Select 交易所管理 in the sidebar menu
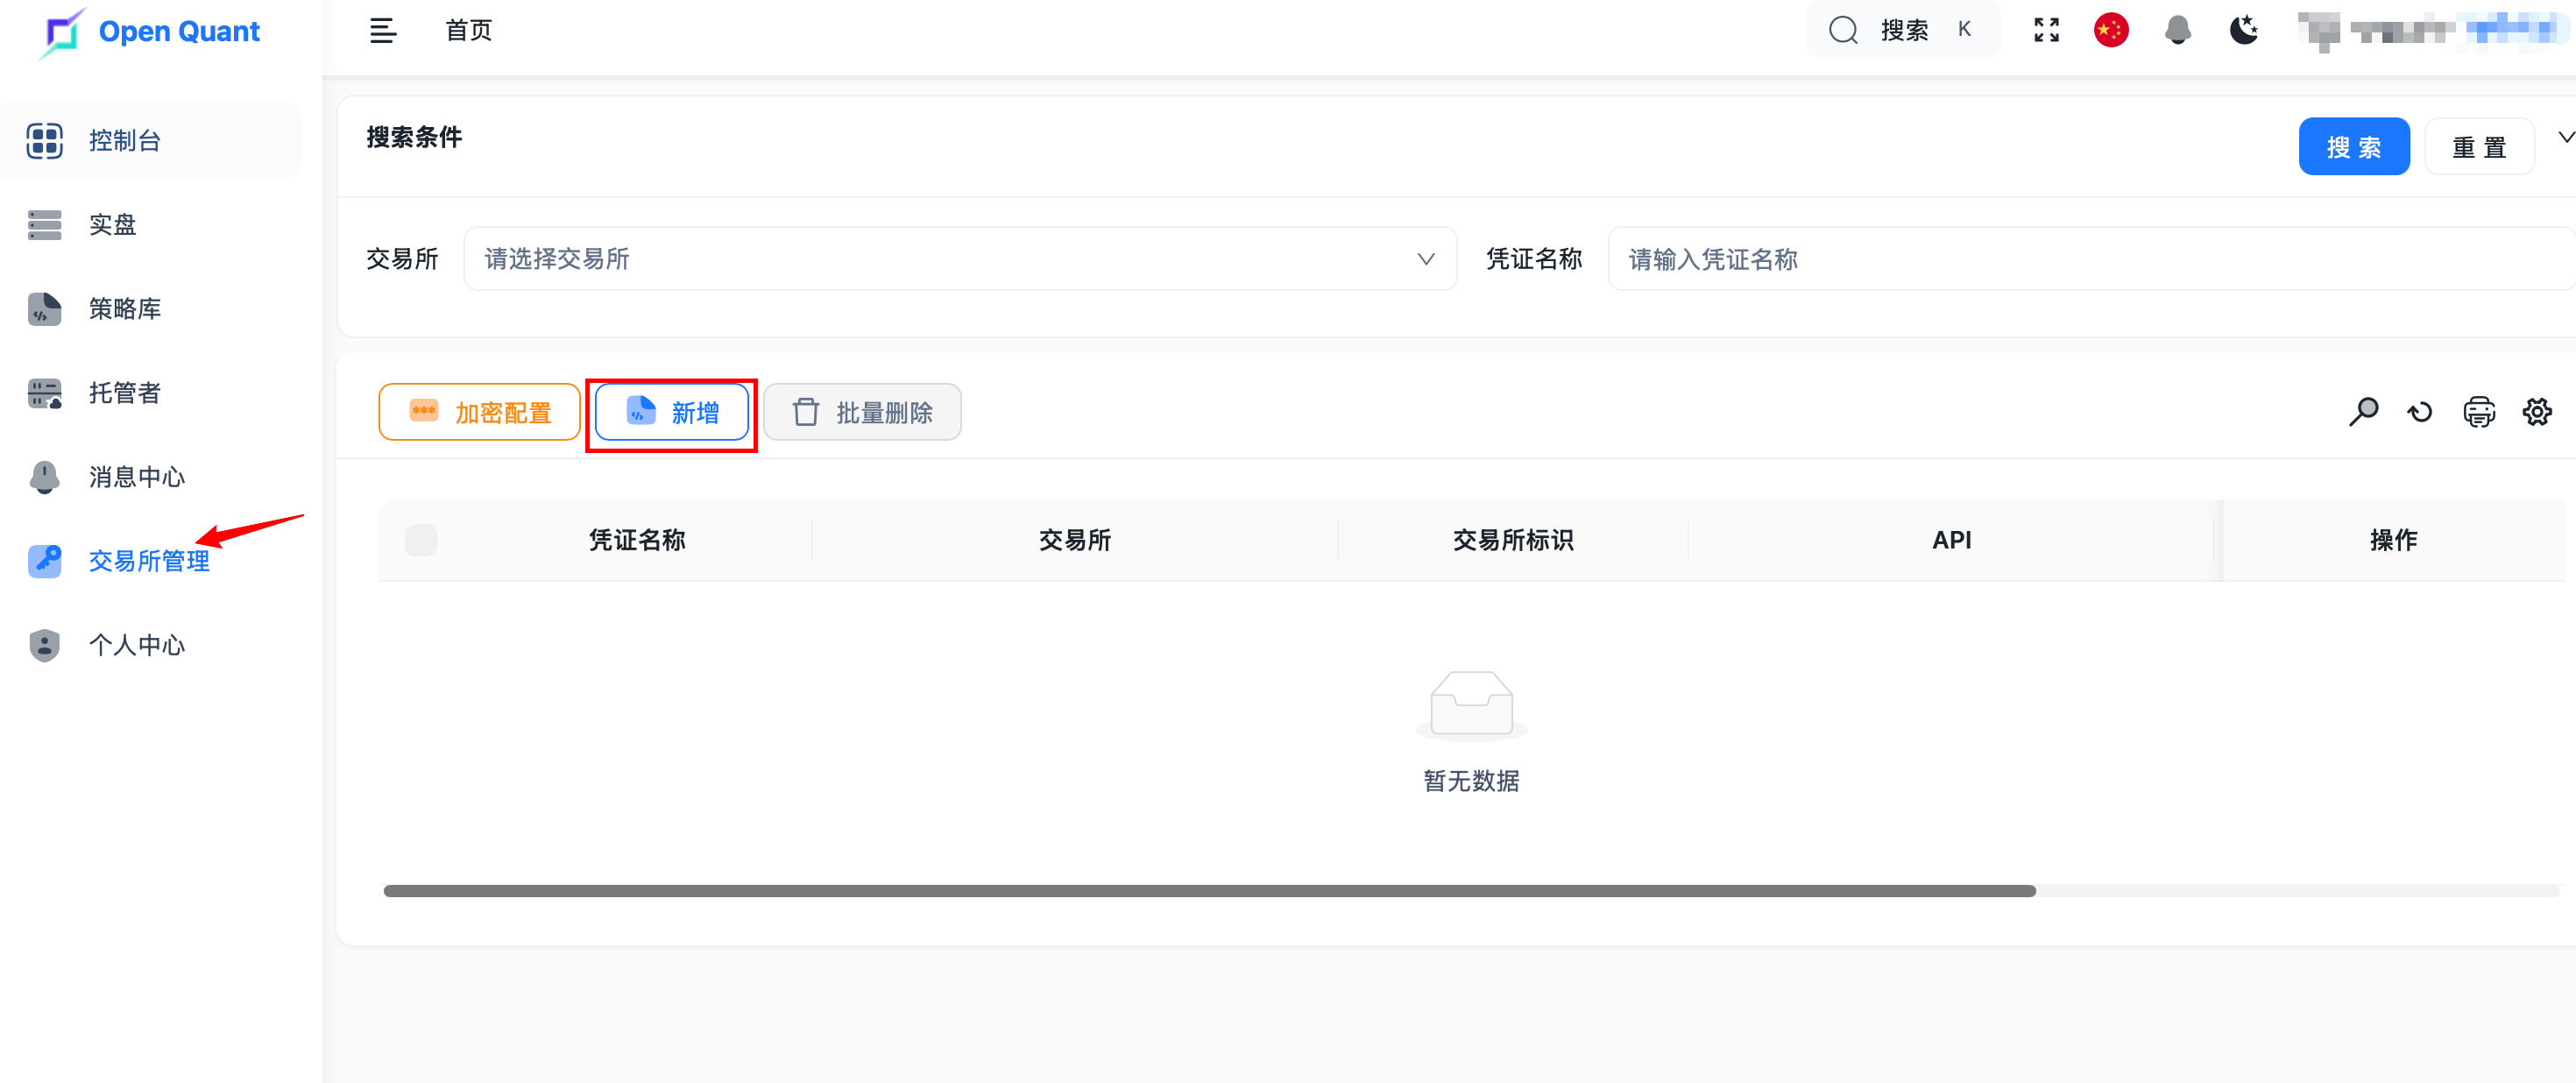Viewport: 2576px width, 1083px height. [x=148, y=561]
